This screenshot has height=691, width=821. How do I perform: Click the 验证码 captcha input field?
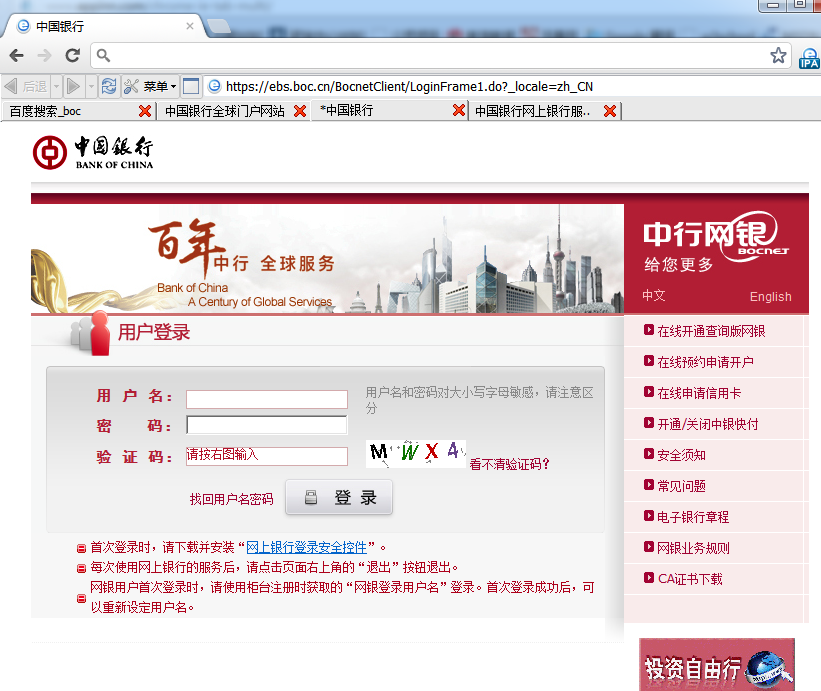click(x=267, y=456)
